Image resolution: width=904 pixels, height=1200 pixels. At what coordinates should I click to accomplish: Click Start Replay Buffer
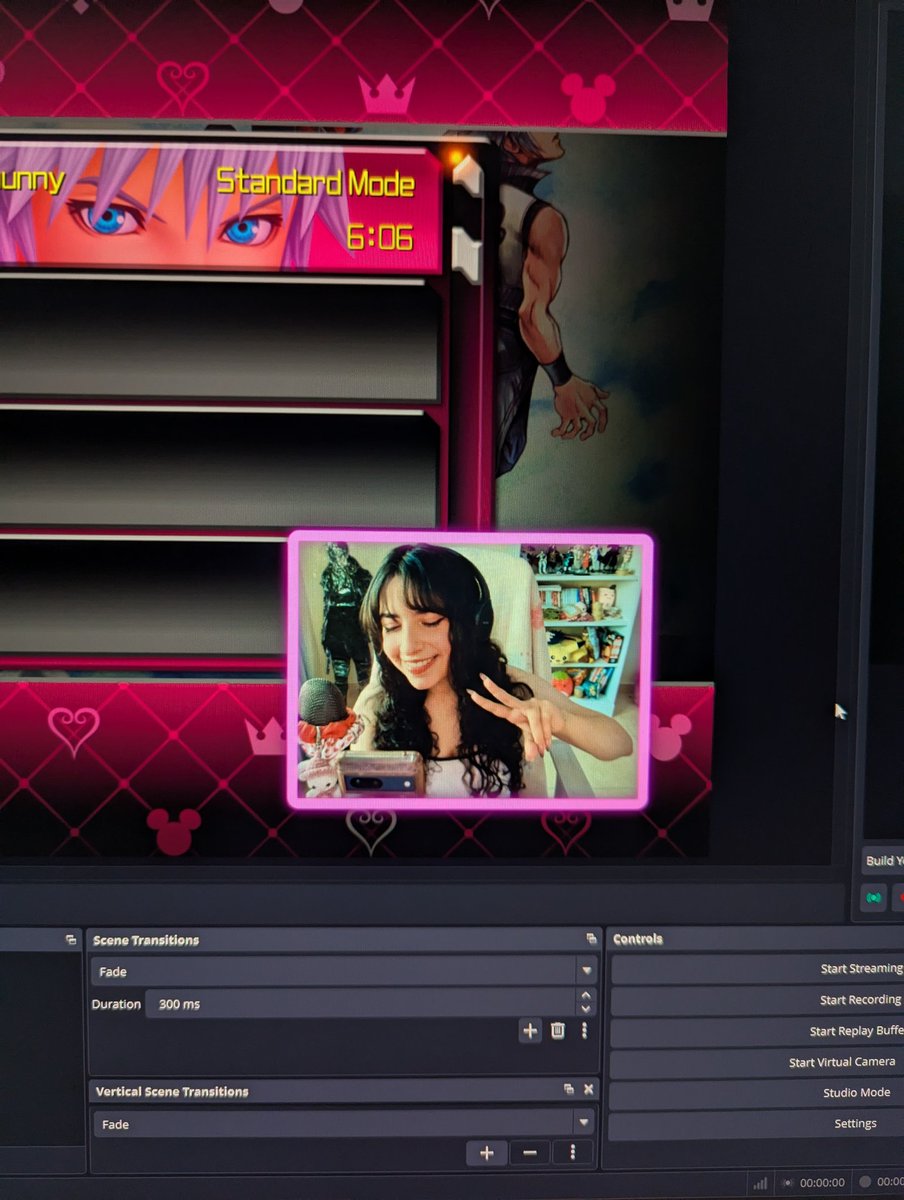click(x=856, y=1031)
